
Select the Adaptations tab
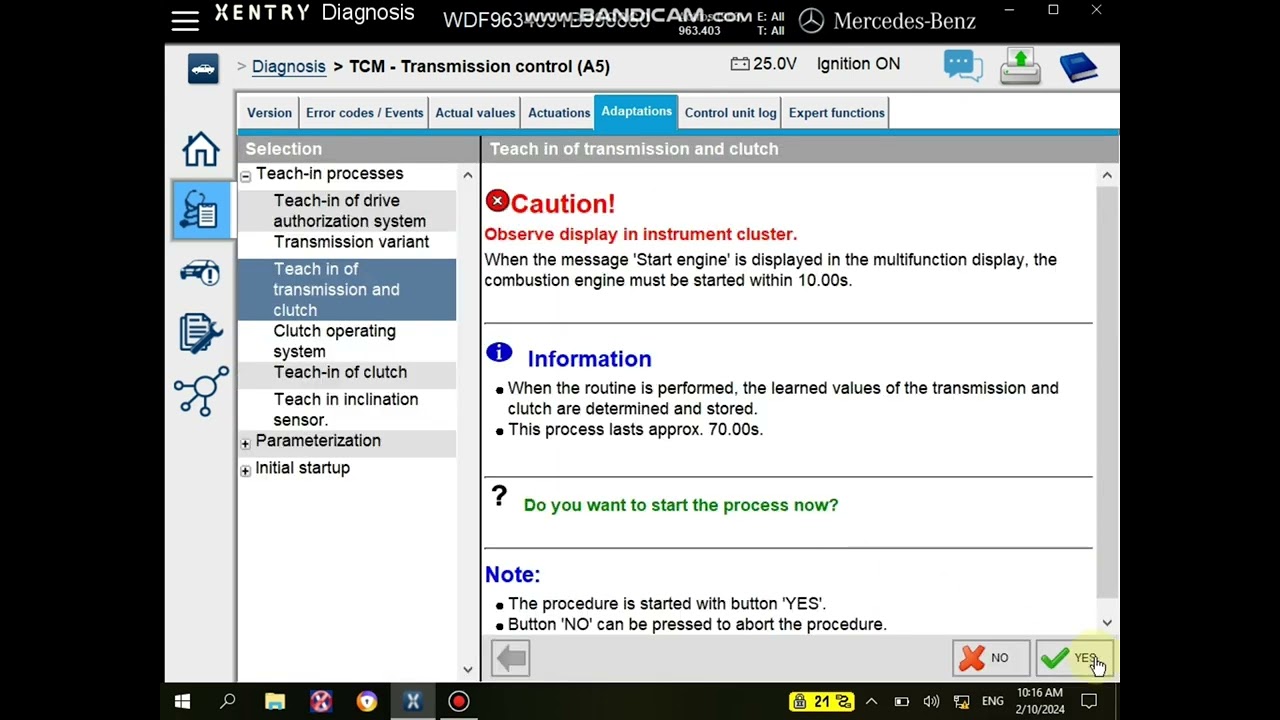(x=636, y=112)
